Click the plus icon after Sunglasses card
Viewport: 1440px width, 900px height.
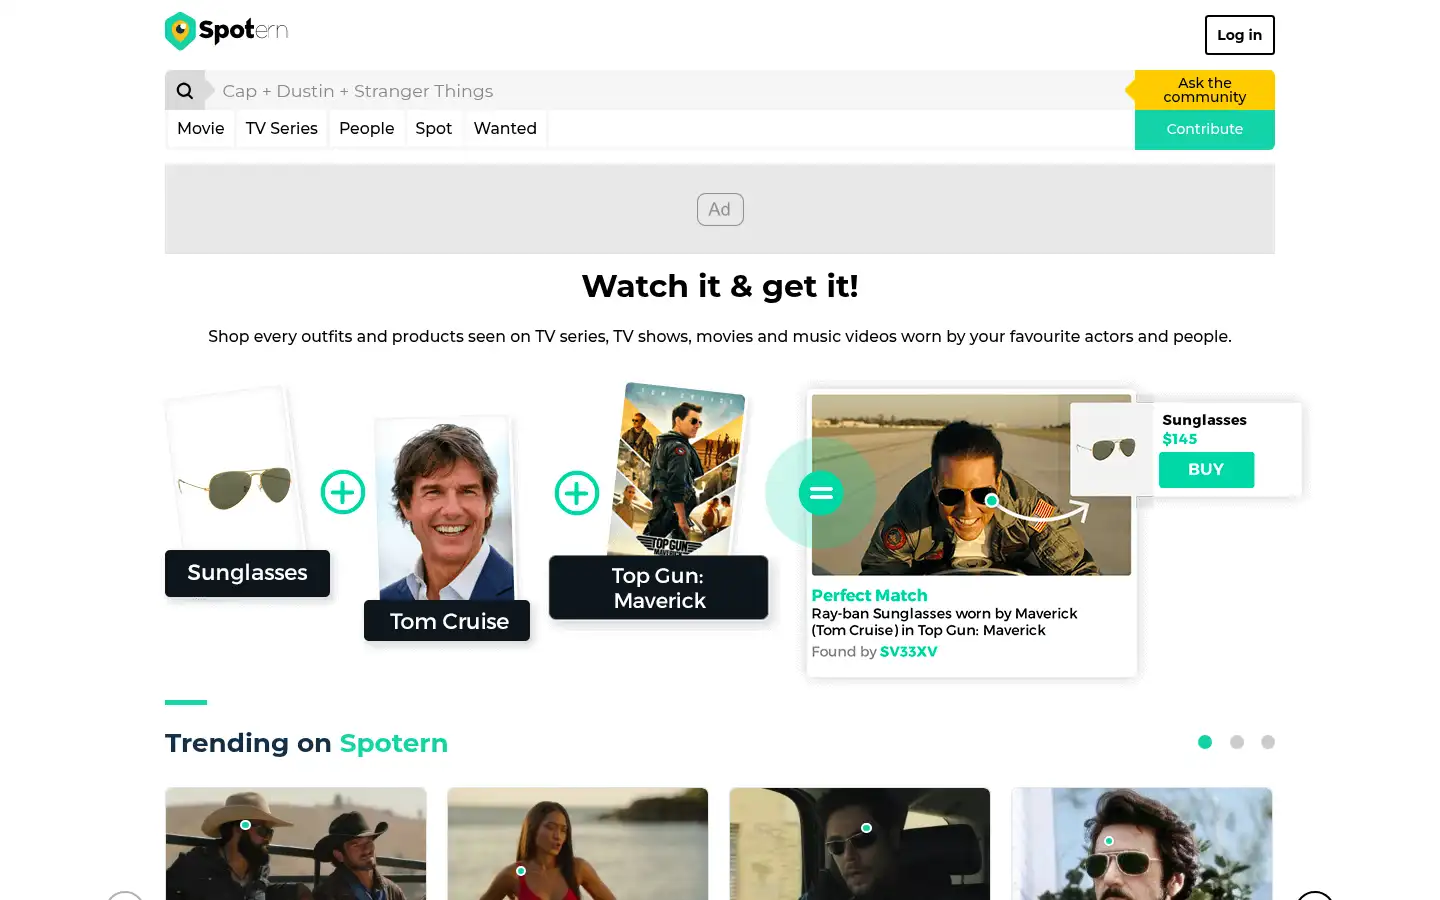tap(343, 492)
